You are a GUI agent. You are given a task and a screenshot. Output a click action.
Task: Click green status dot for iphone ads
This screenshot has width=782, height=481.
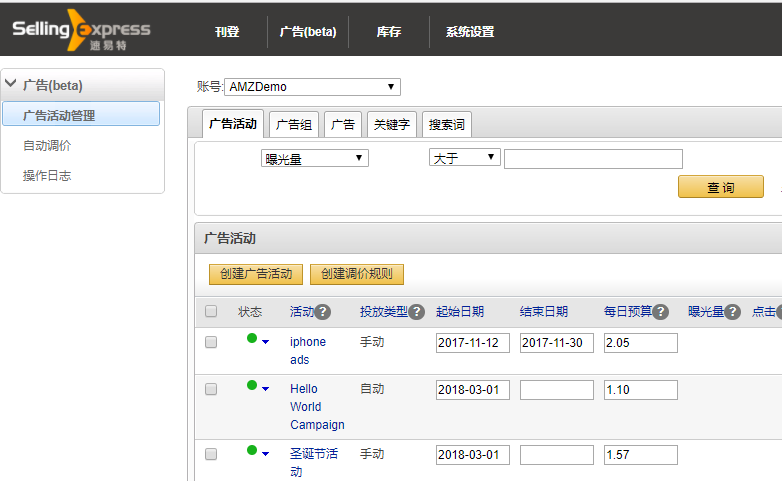[252, 338]
